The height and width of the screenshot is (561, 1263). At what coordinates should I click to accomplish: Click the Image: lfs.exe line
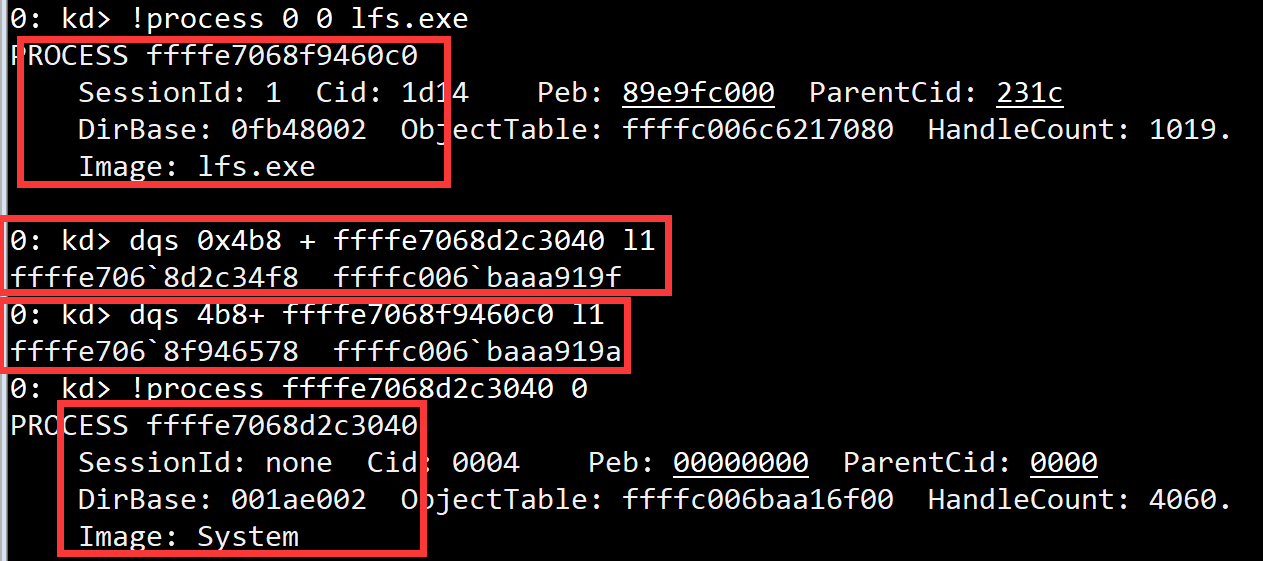197,167
